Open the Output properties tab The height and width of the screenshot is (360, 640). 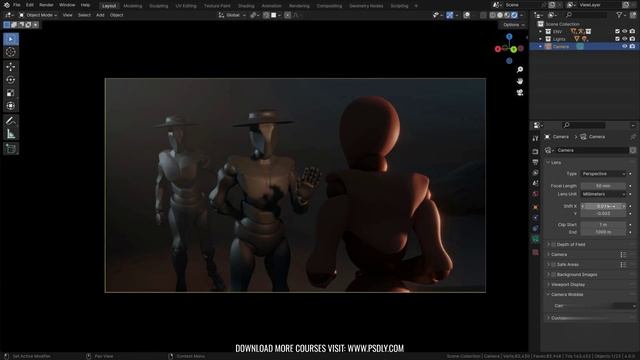[536, 162]
